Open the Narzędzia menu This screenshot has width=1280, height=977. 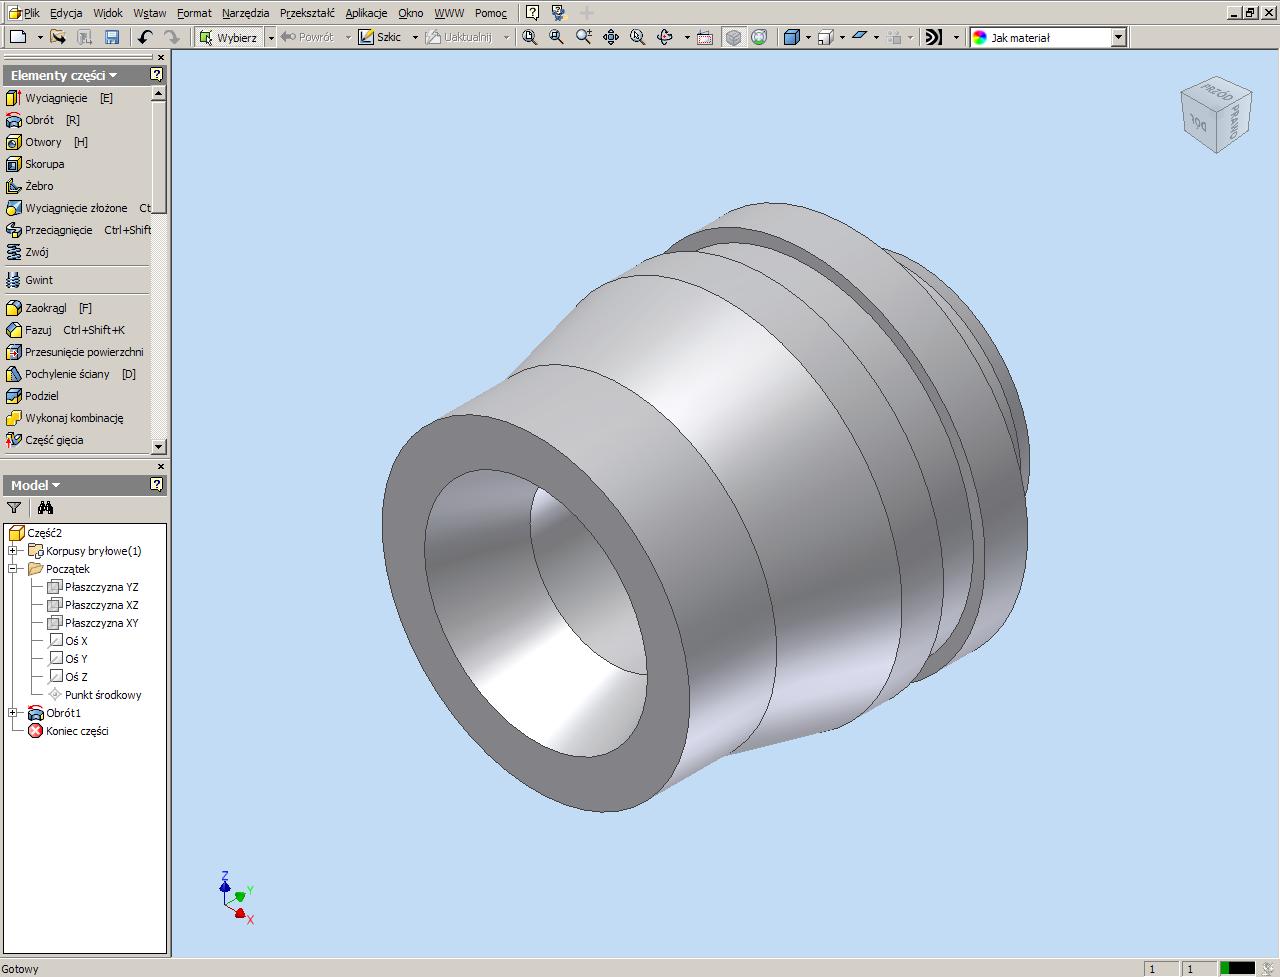pos(245,13)
